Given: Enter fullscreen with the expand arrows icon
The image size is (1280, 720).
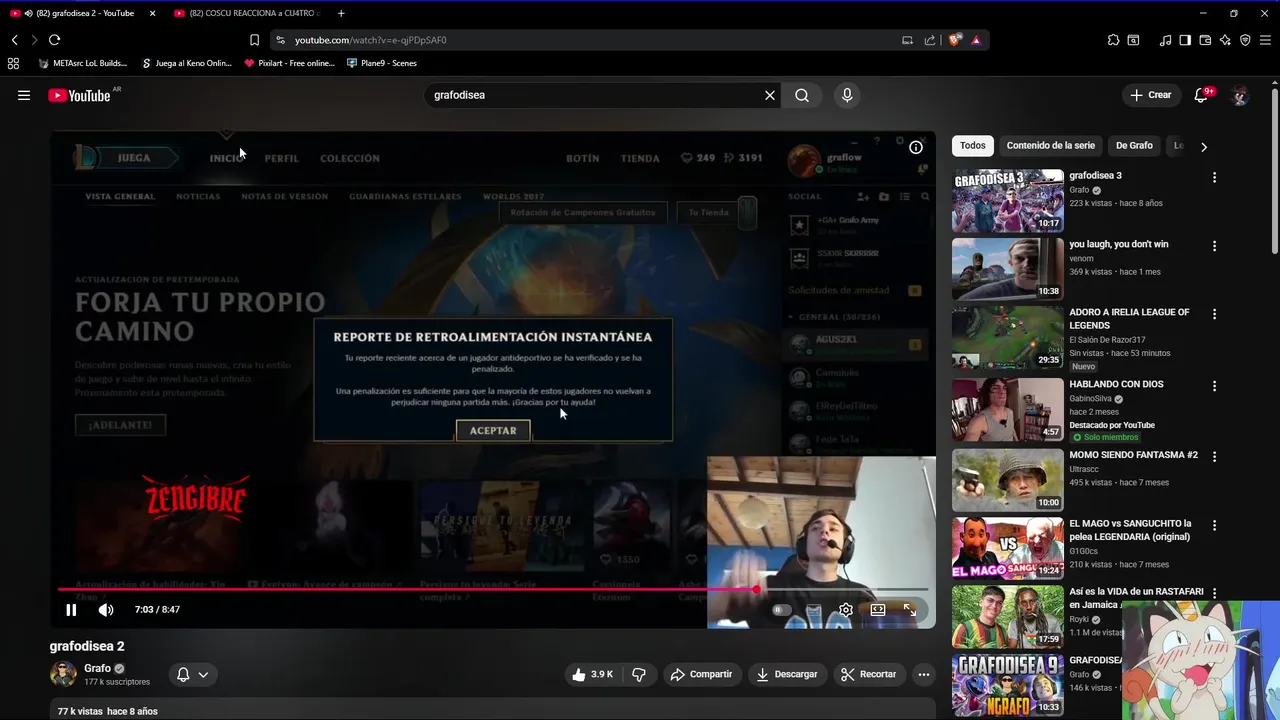Looking at the screenshot, I should pyautogui.click(x=910, y=610).
